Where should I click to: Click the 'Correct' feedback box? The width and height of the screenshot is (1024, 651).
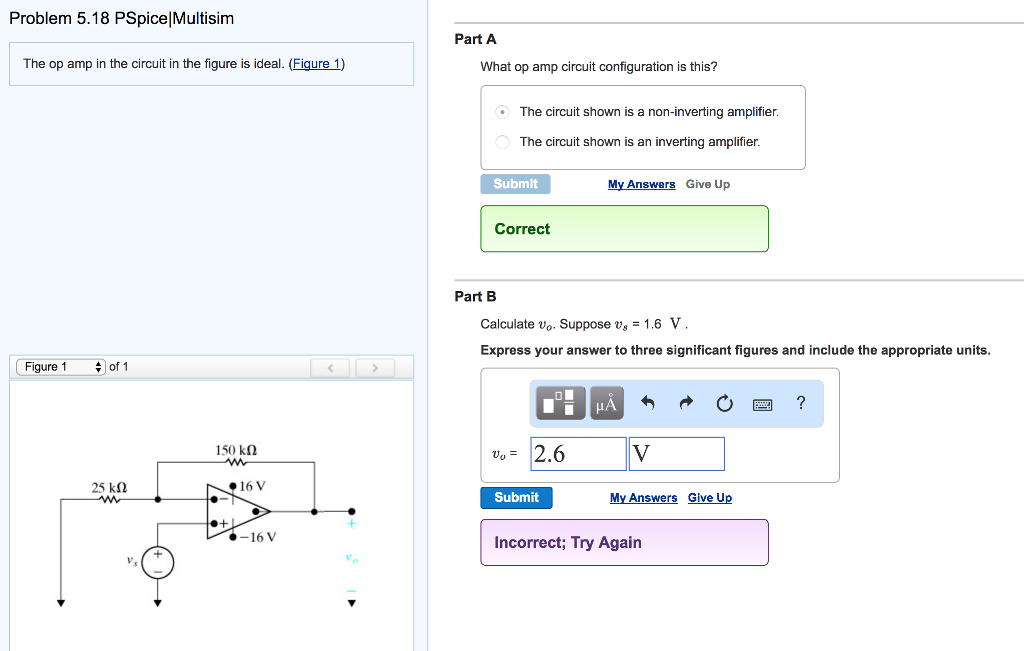624,229
